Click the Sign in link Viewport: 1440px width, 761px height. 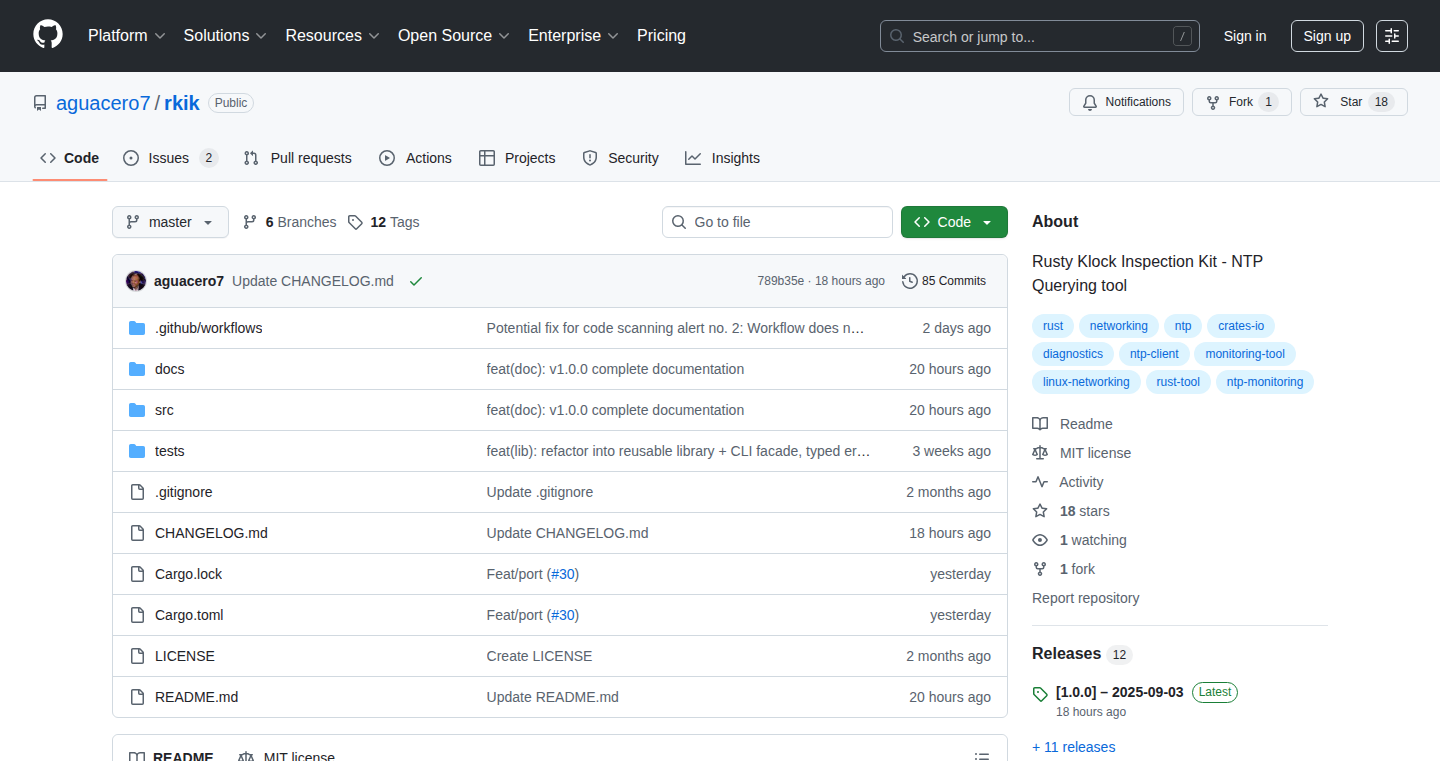tap(1245, 36)
